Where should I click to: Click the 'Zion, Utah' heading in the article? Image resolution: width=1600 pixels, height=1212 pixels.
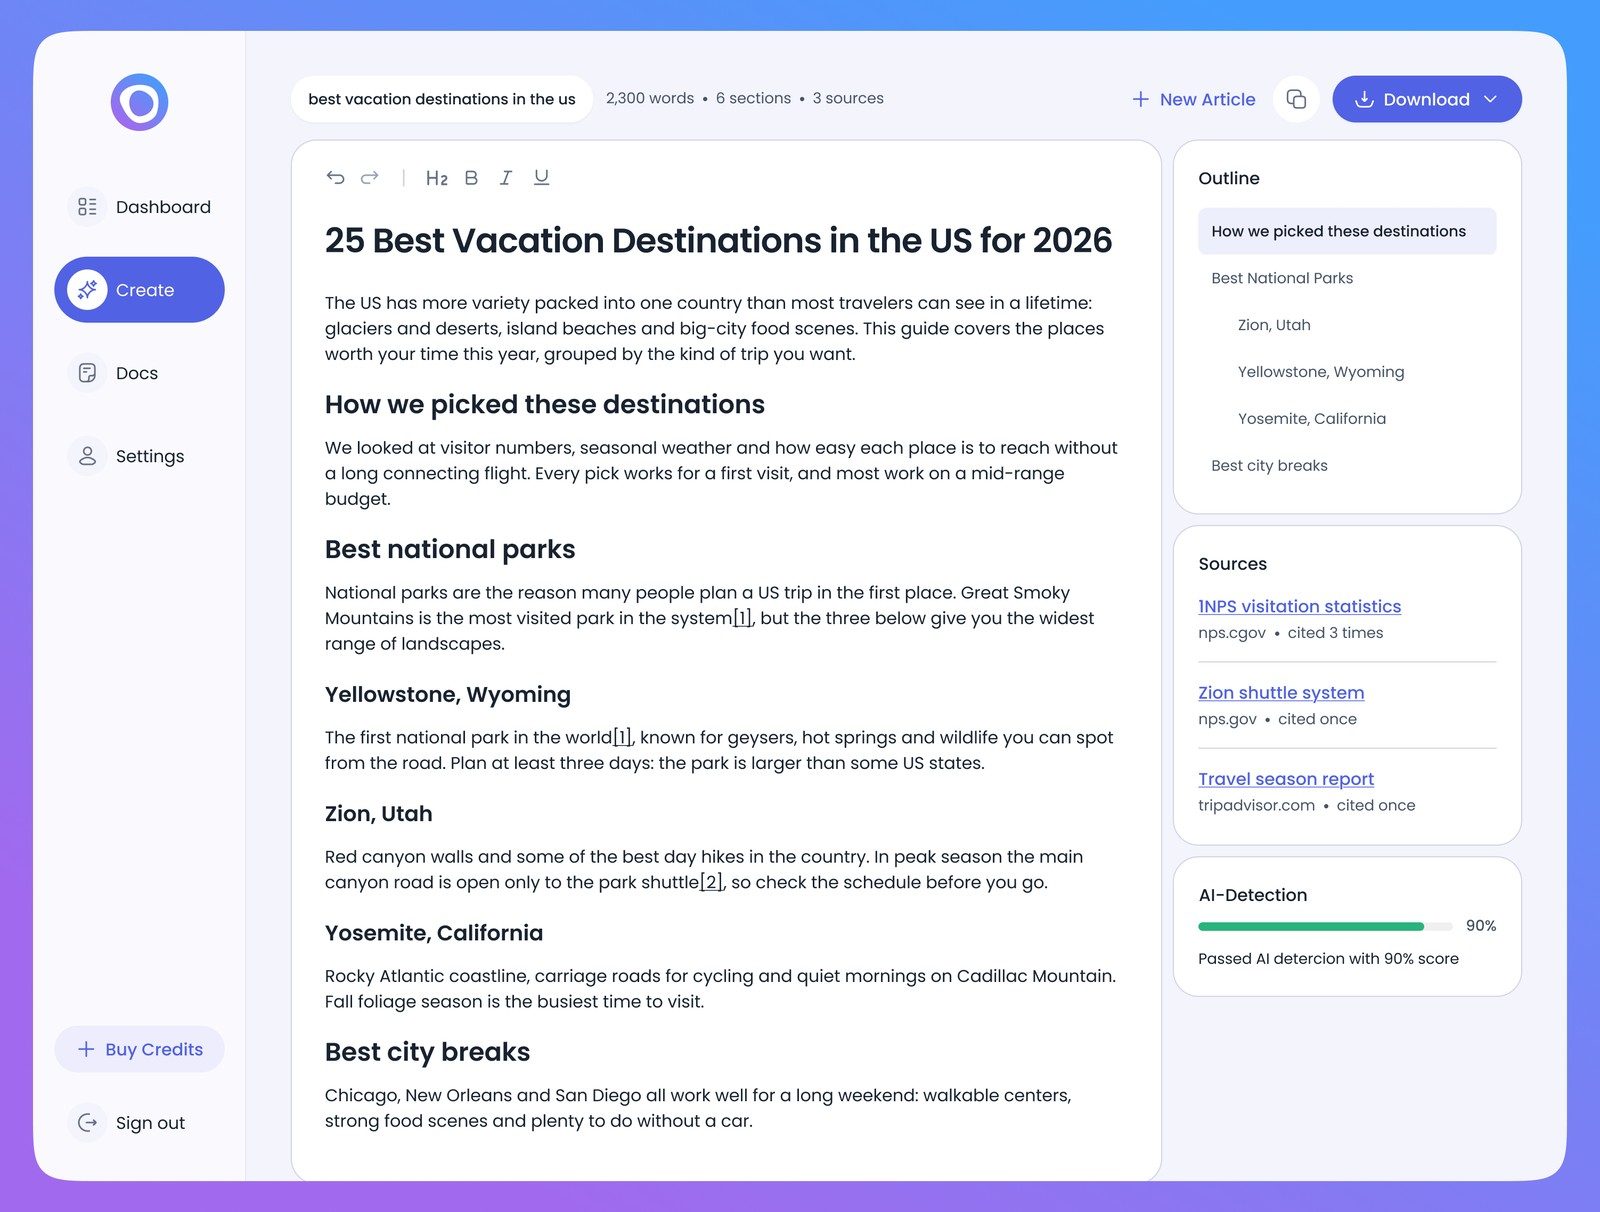(379, 814)
